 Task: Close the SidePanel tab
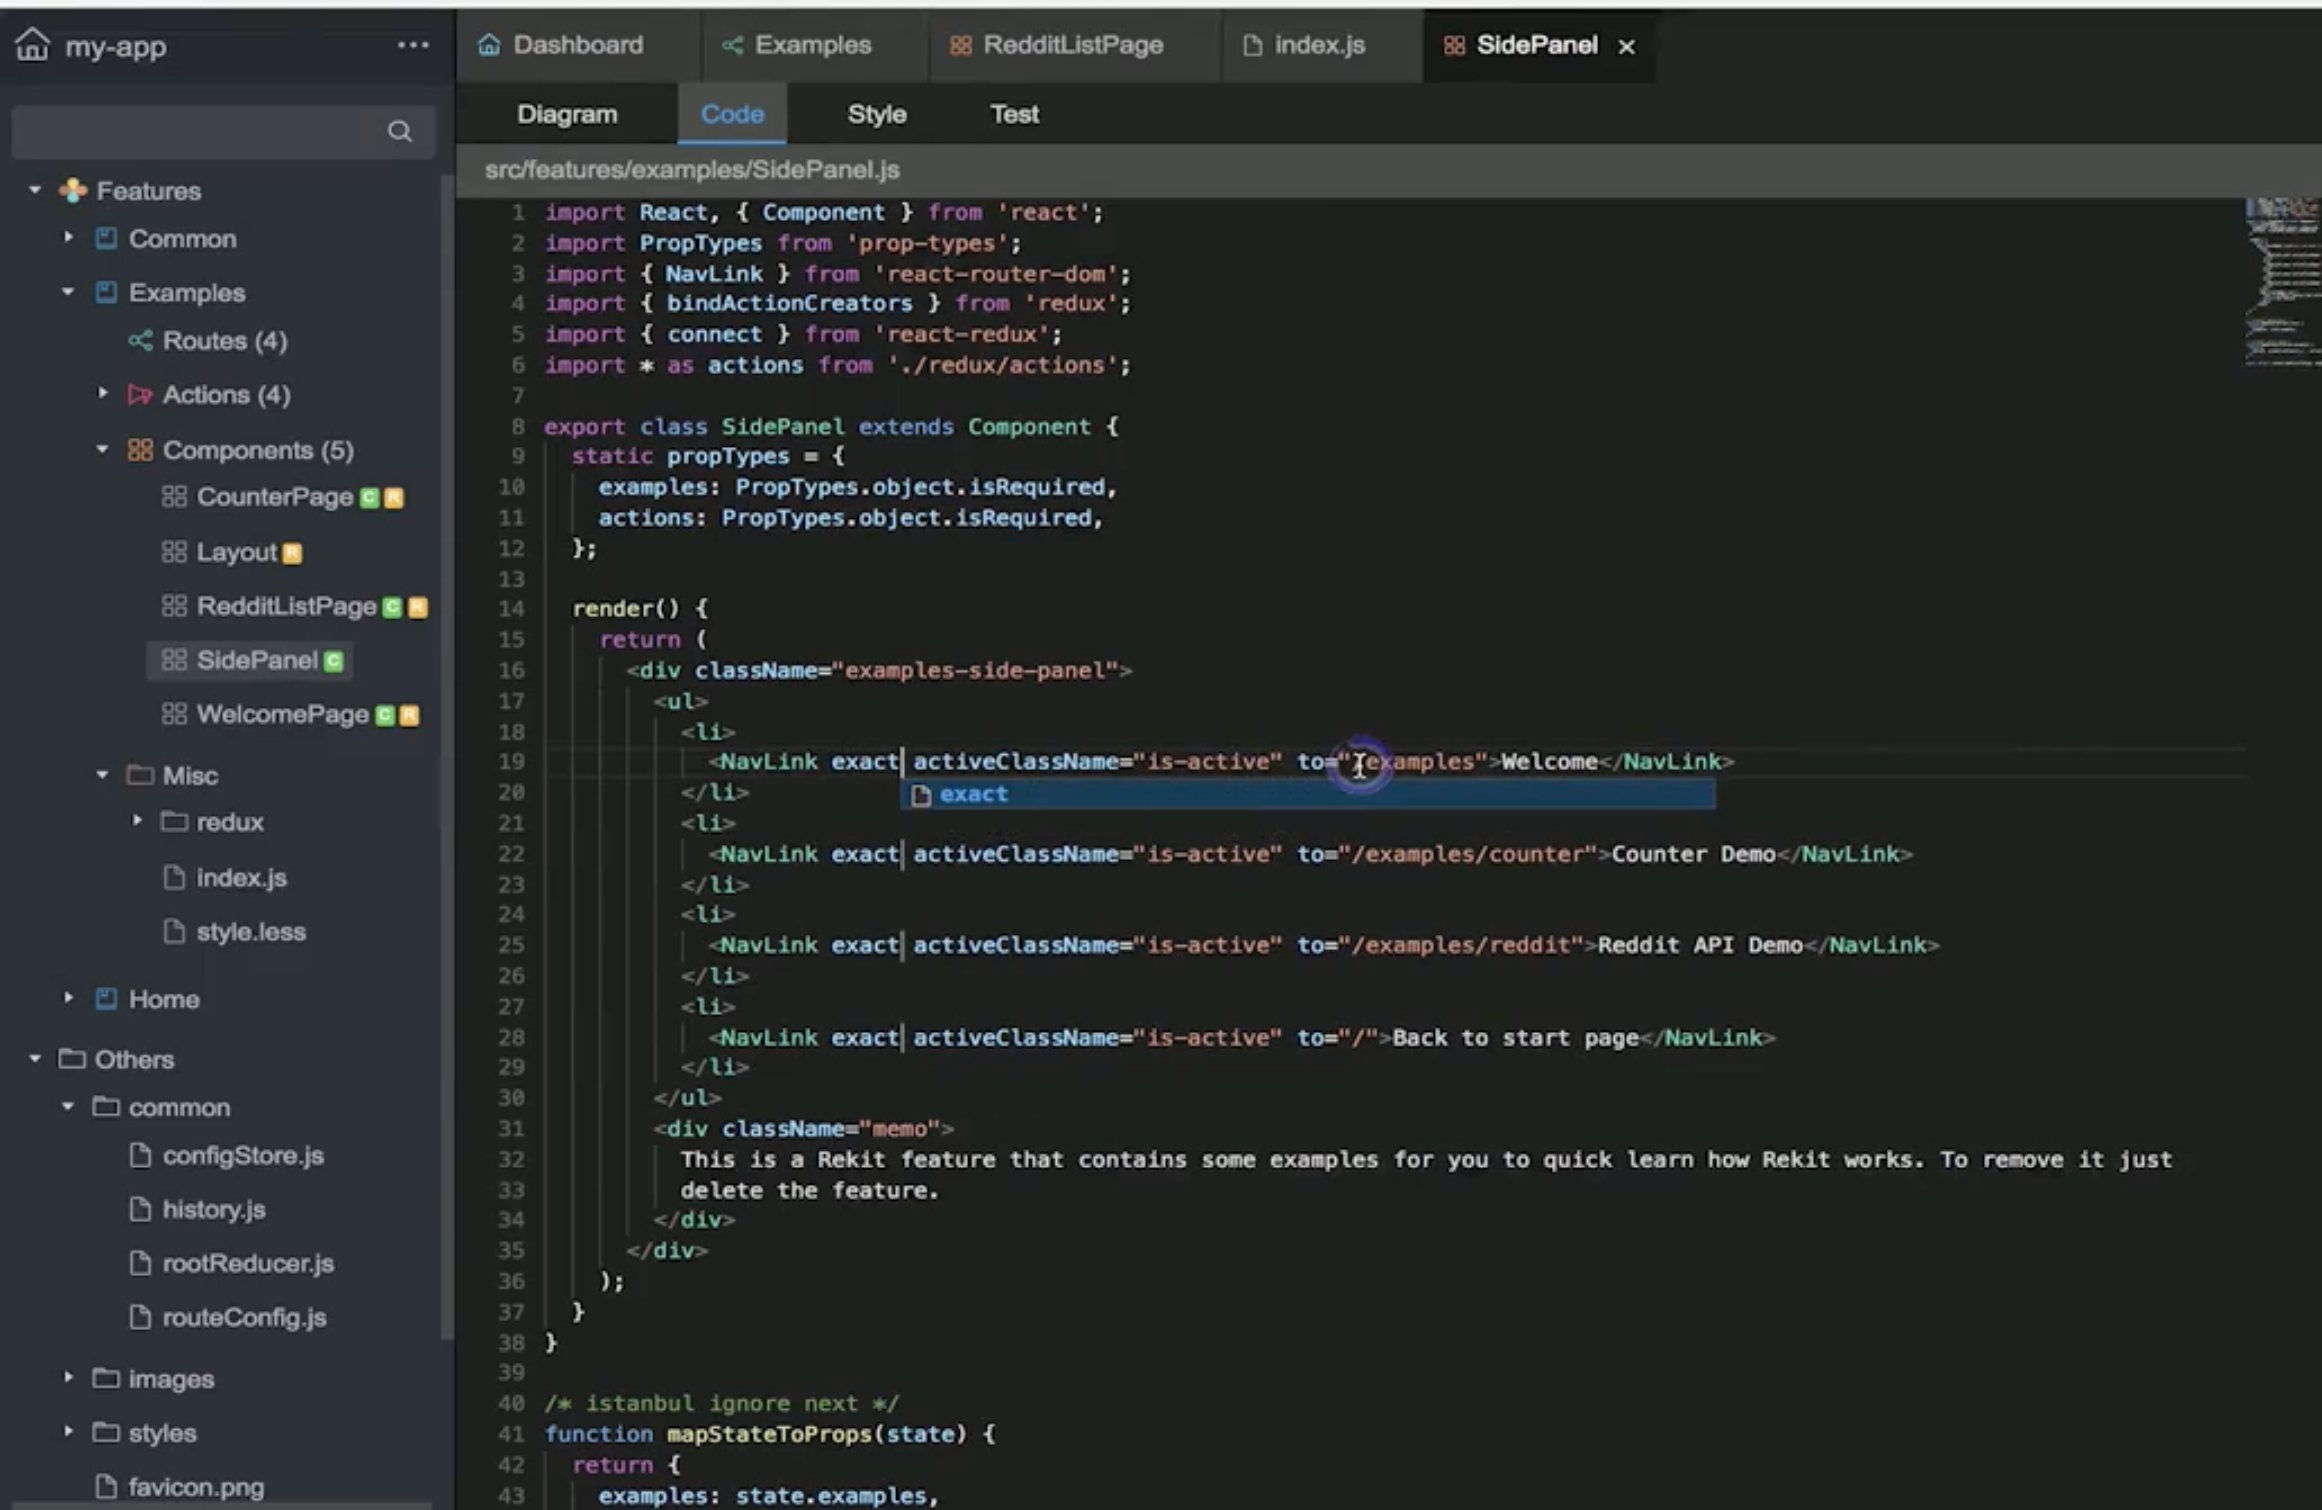(x=1627, y=46)
